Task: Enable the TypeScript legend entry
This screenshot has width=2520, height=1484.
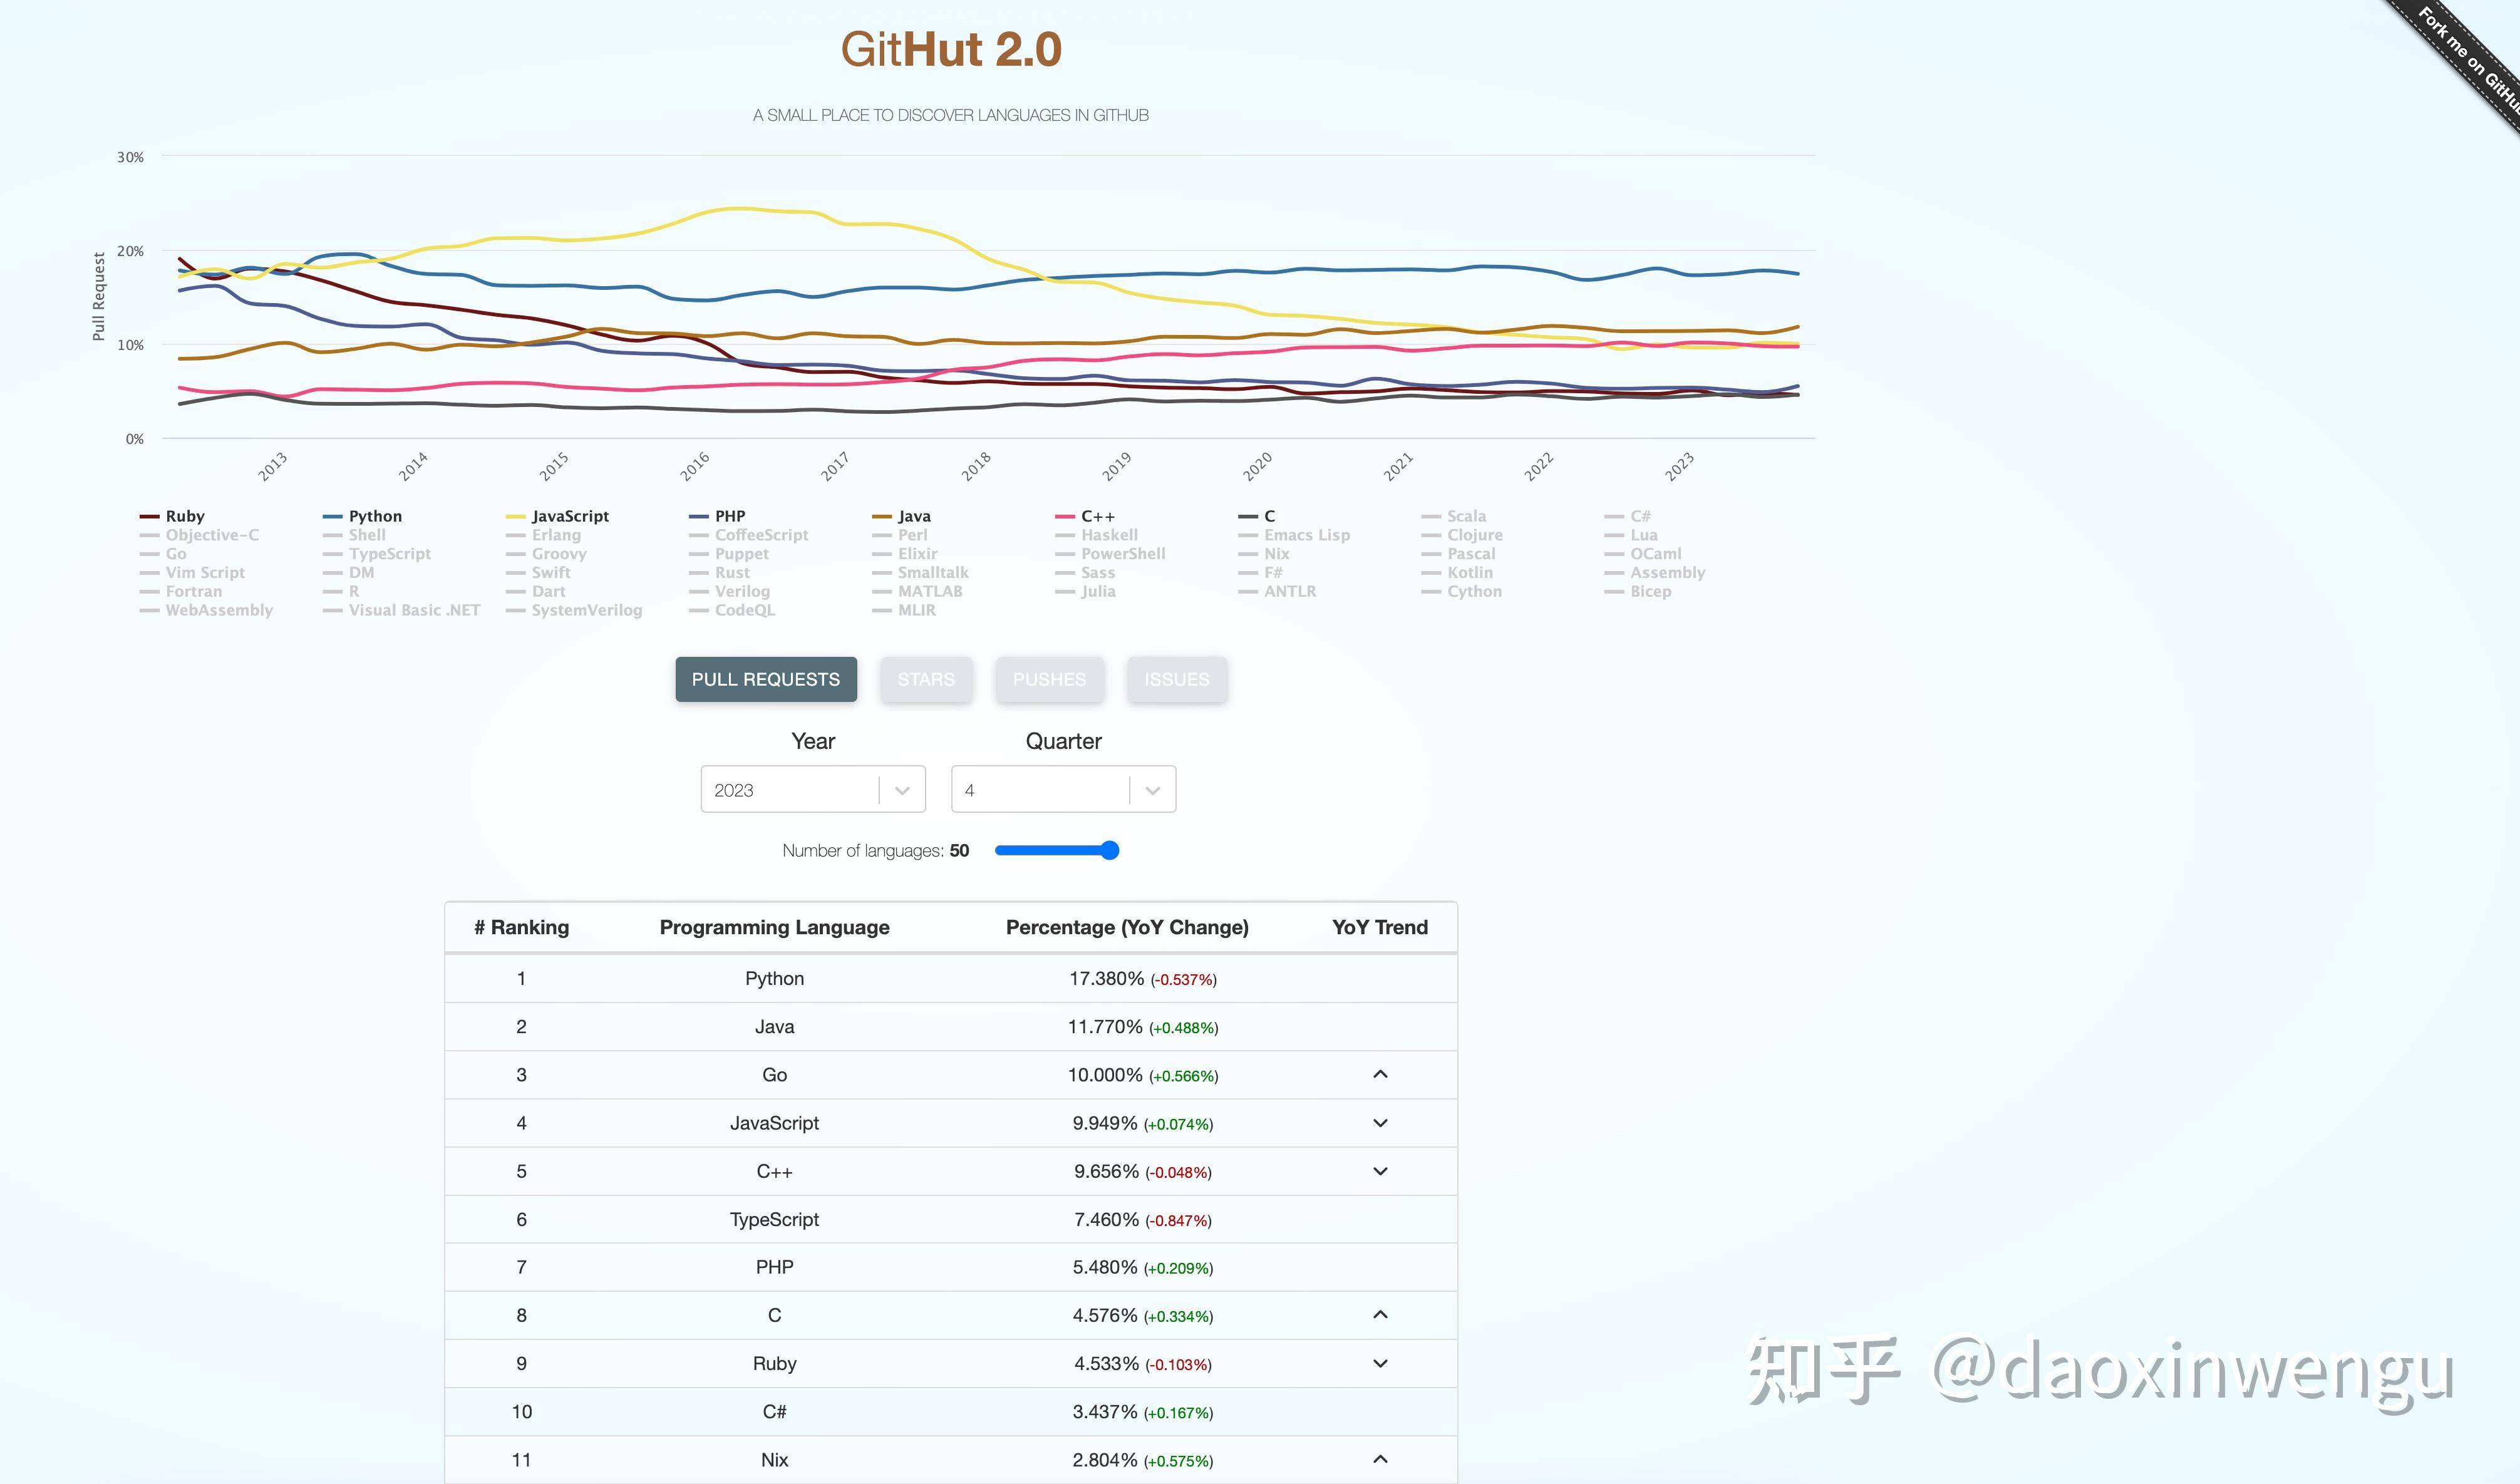Action: 377,554
